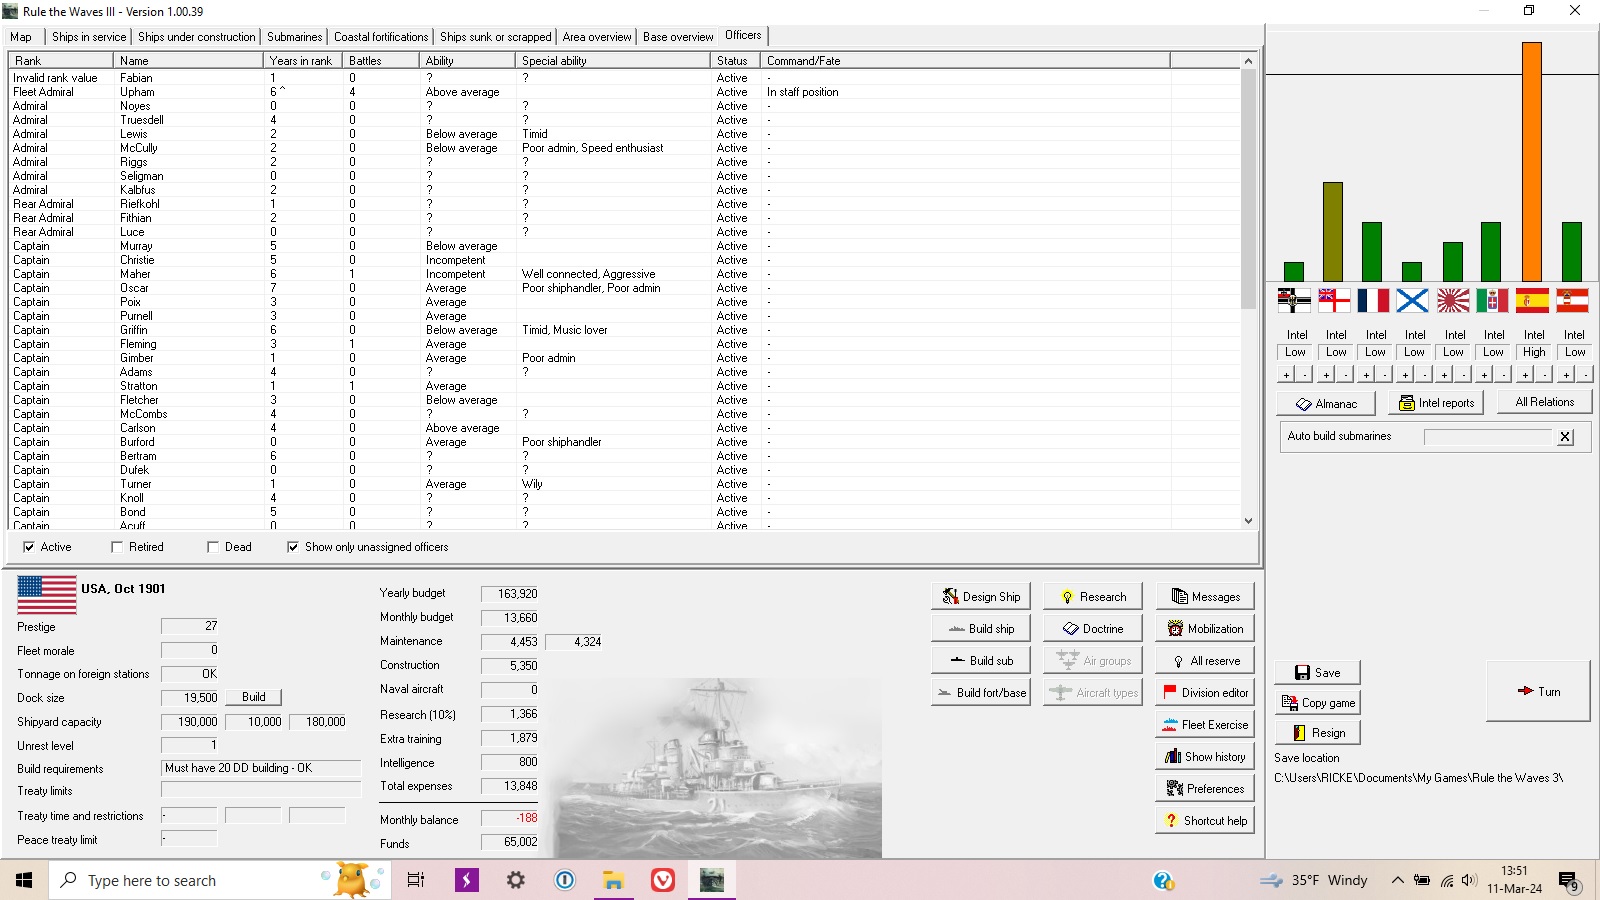The image size is (1600, 900).
Task: Click the Mobilization button
Action: pos(1205,629)
